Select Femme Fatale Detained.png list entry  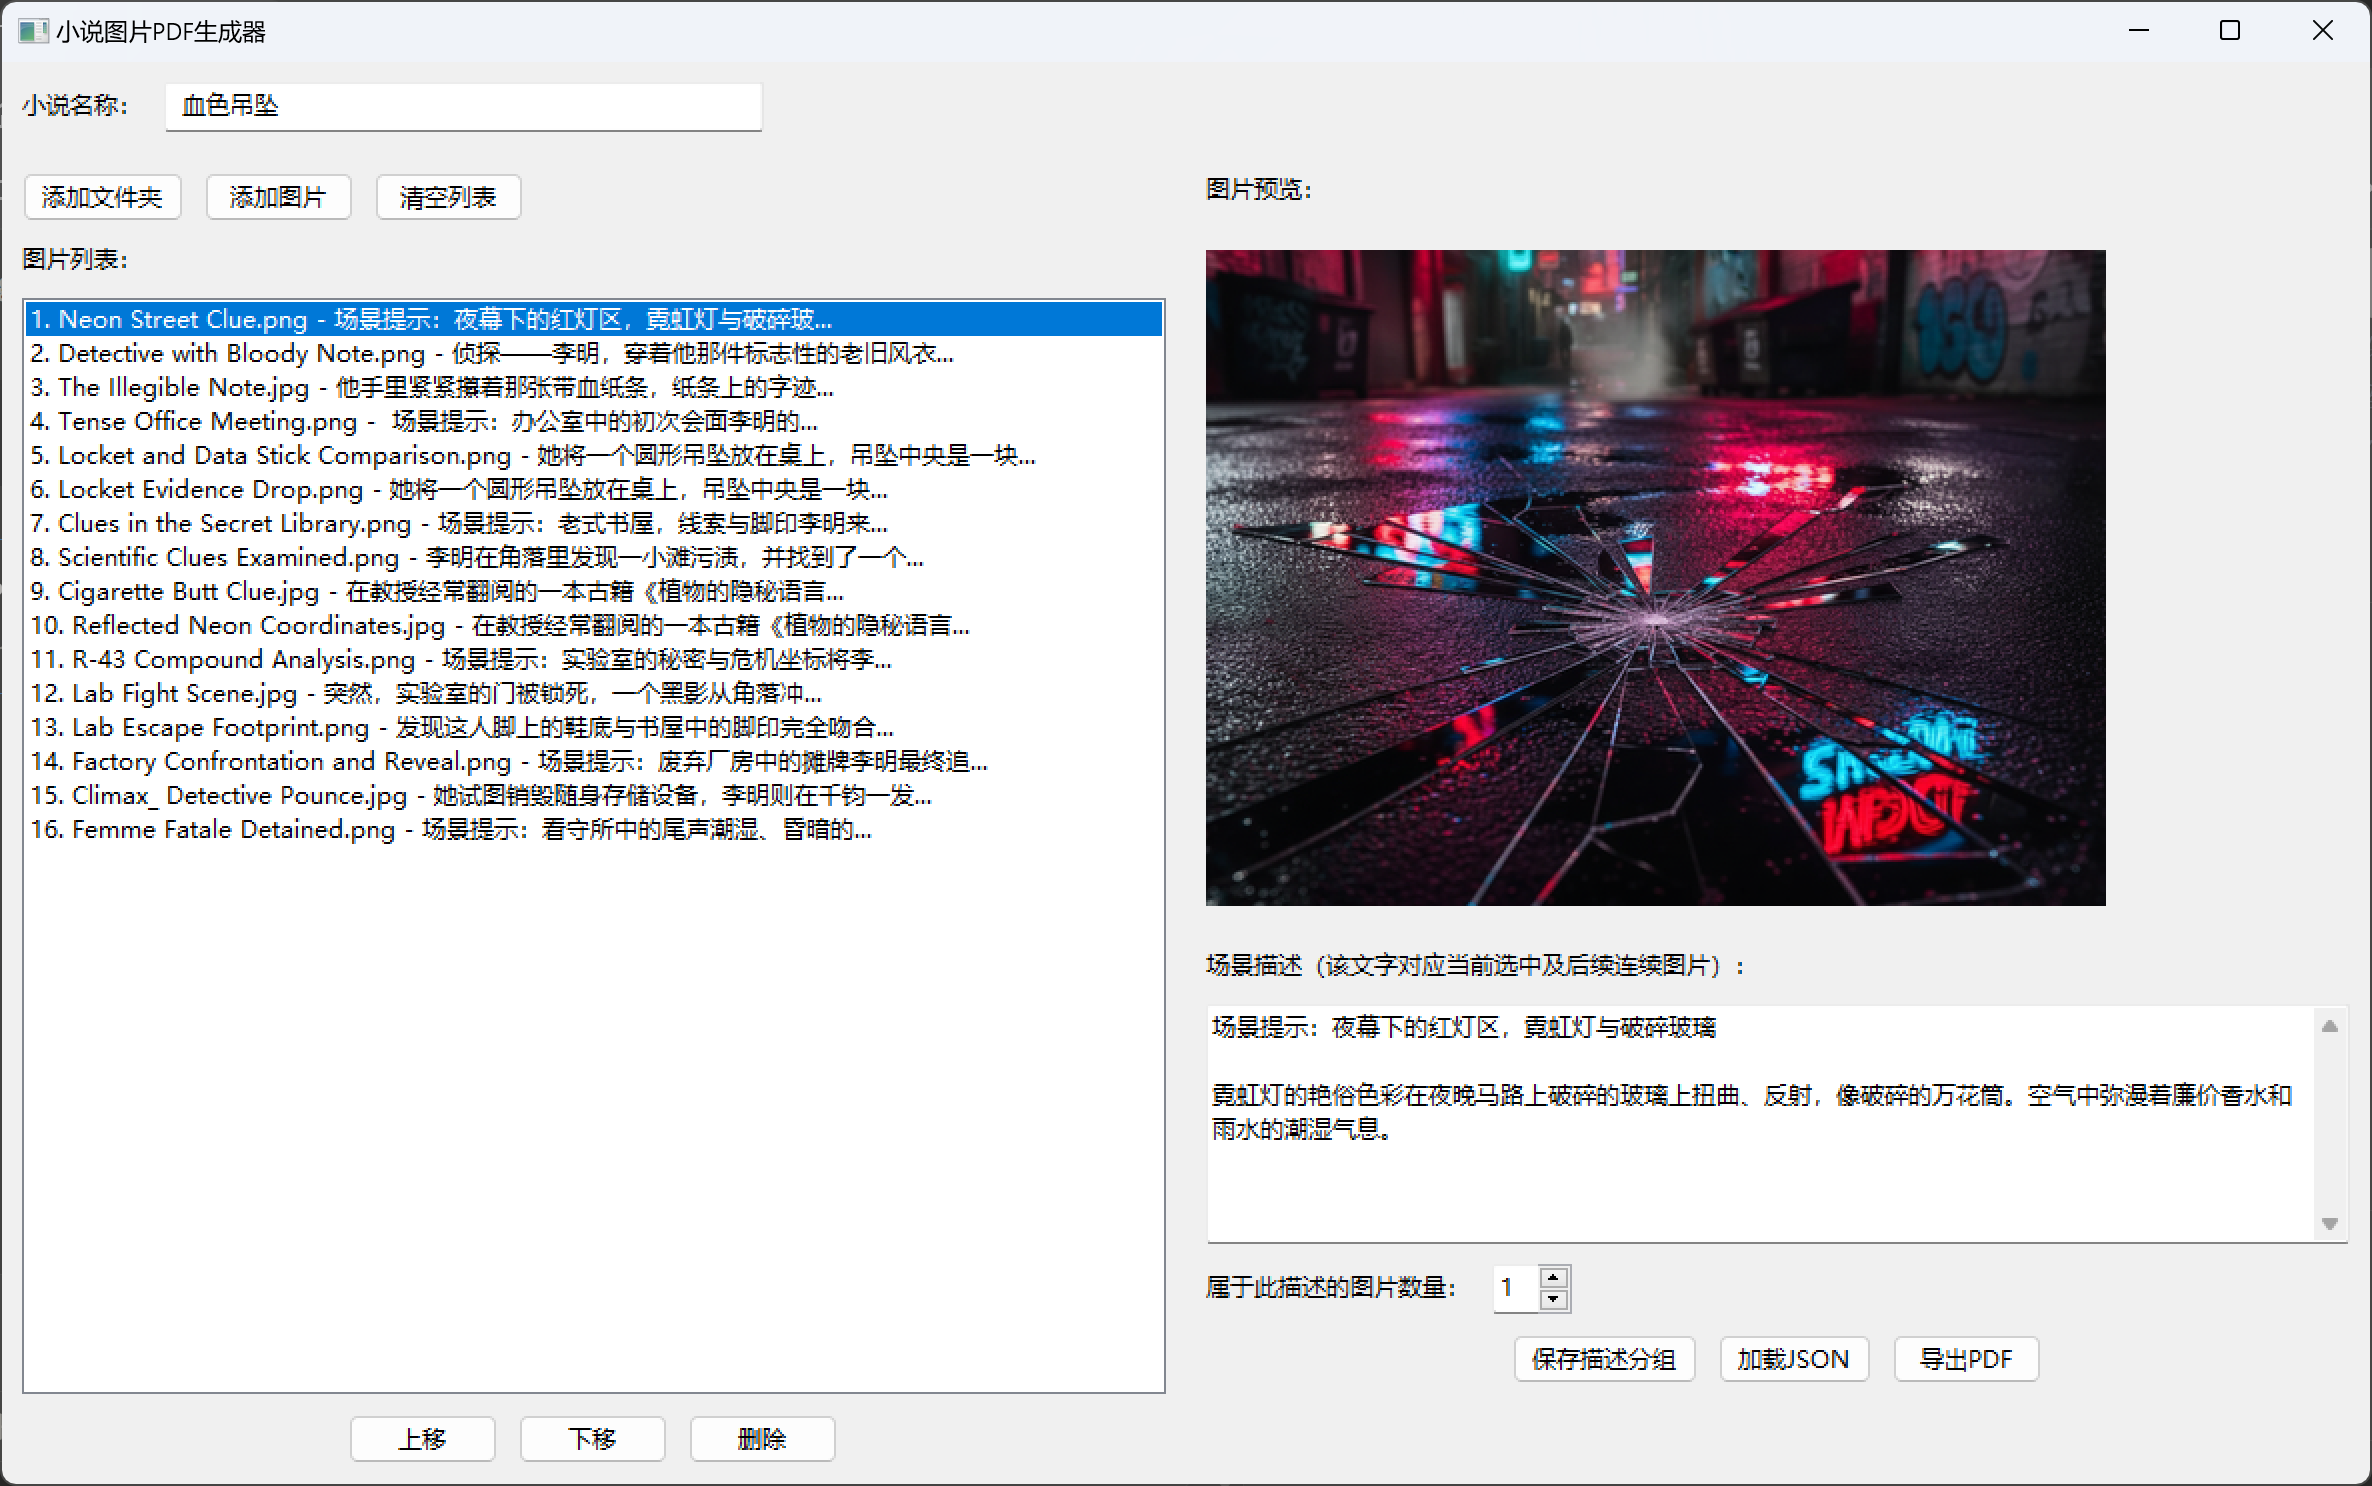click(450, 829)
